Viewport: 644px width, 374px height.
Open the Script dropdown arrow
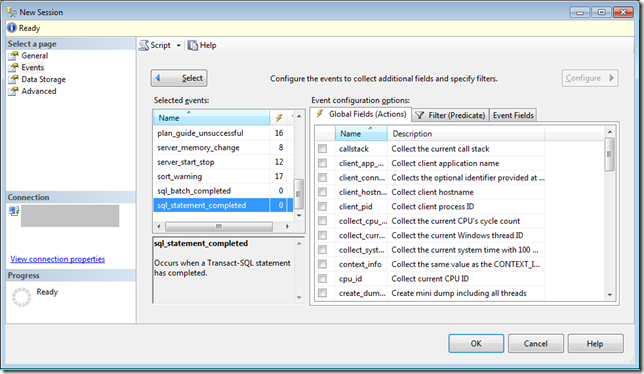tap(178, 46)
